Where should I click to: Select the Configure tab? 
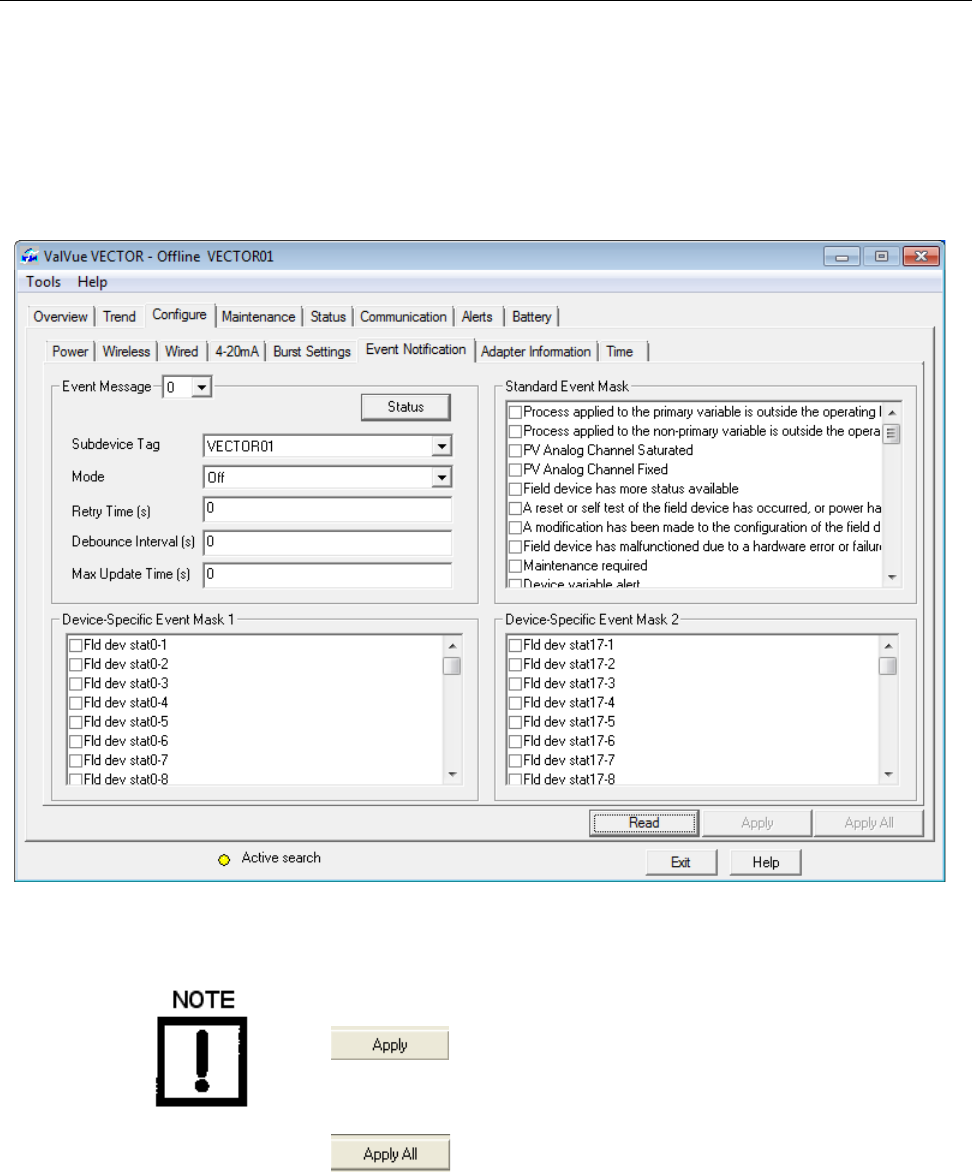tap(179, 315)
